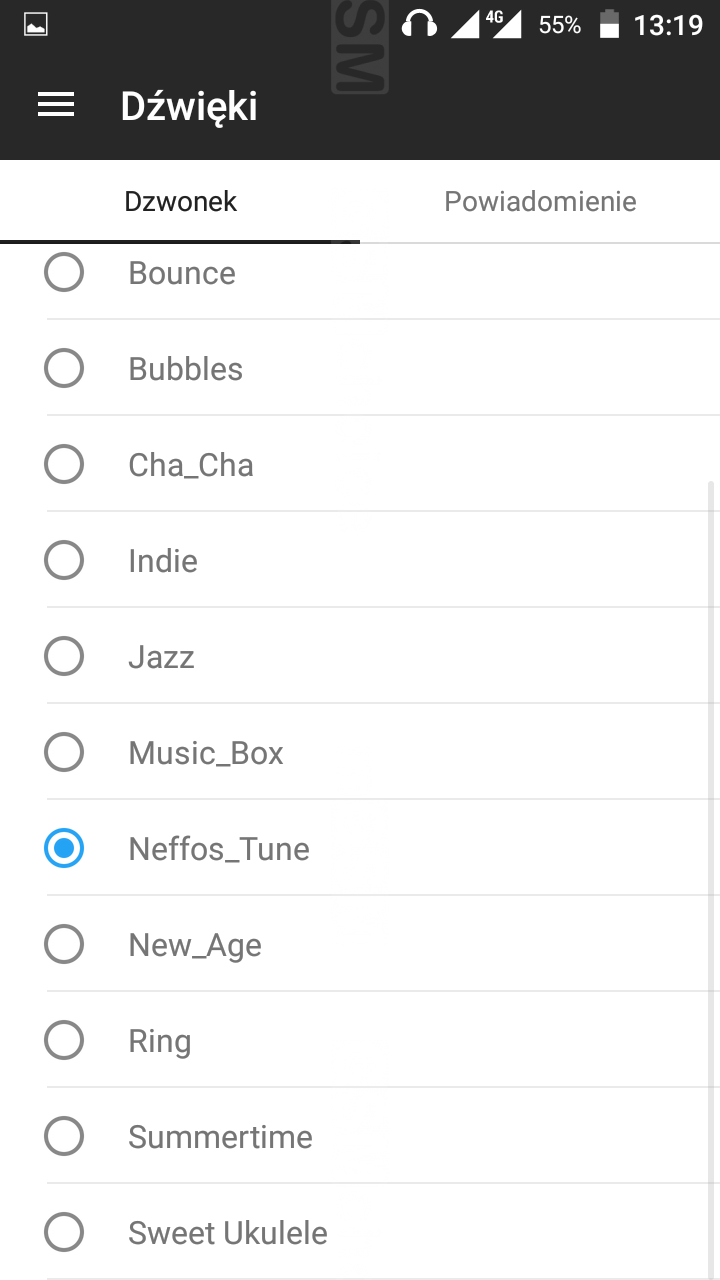Switch to the Powiadomienie tab
This screenshot has height=1280, width=720.
pos(540,201)
